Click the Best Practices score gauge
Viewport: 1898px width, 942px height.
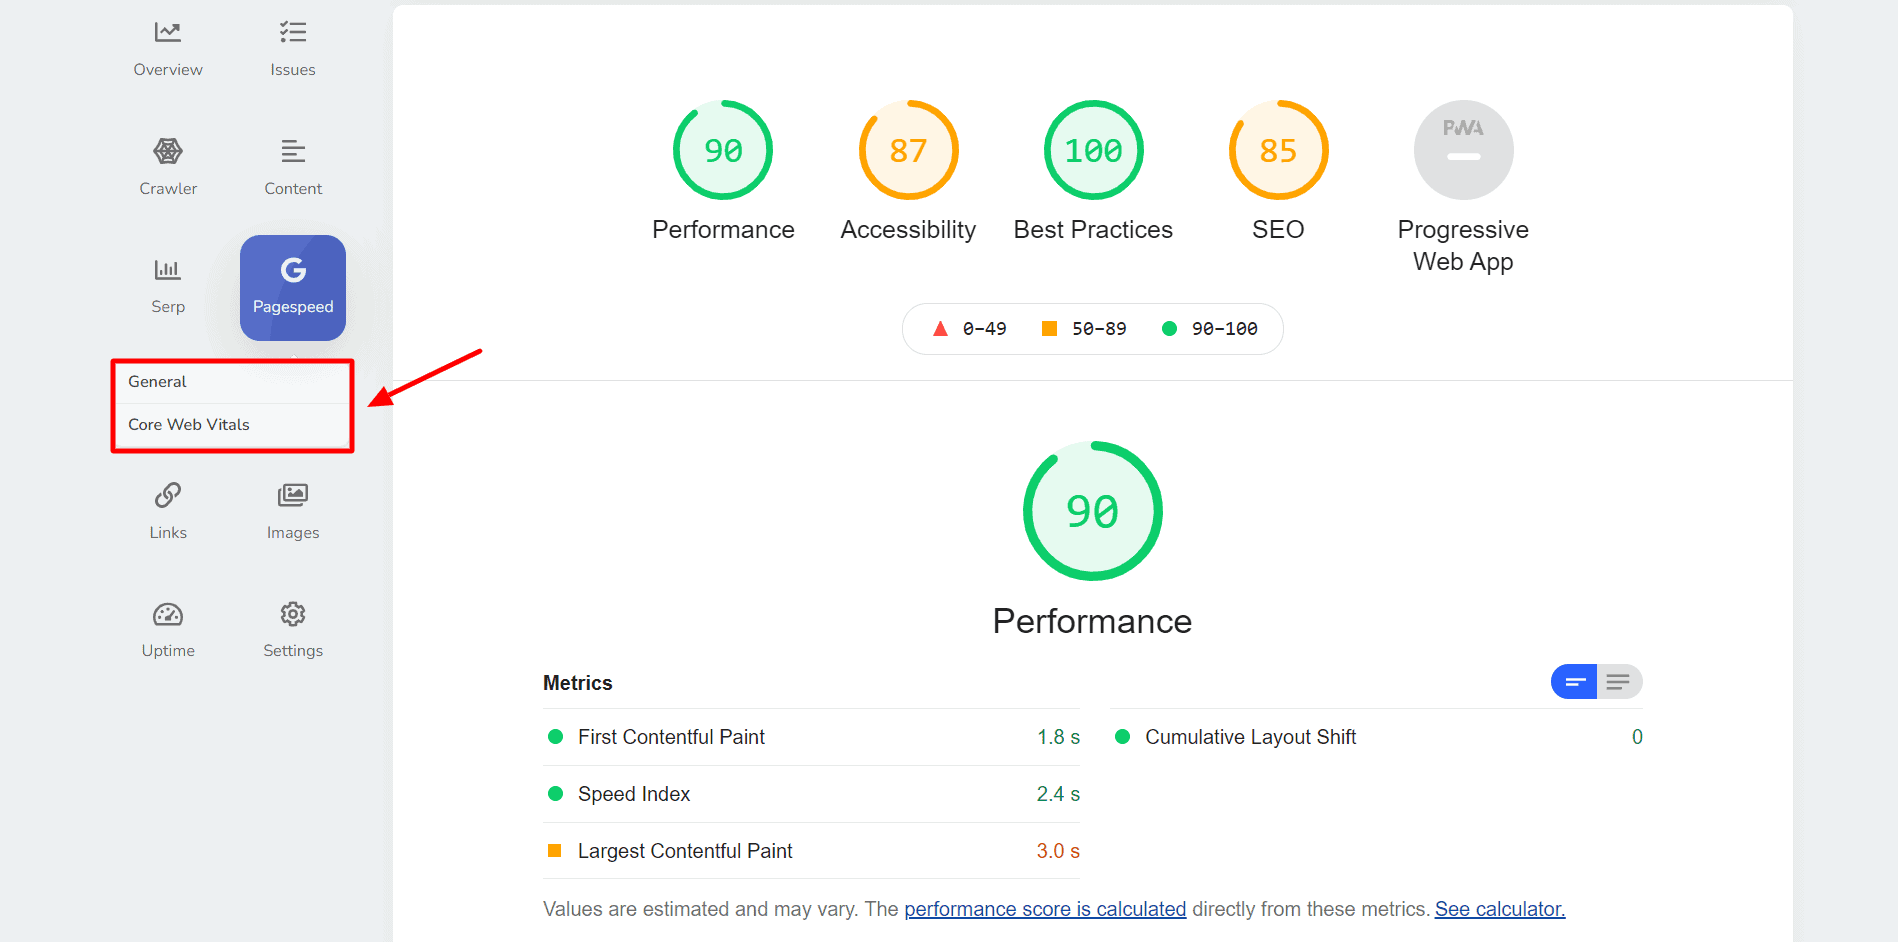coord(1093,151)
